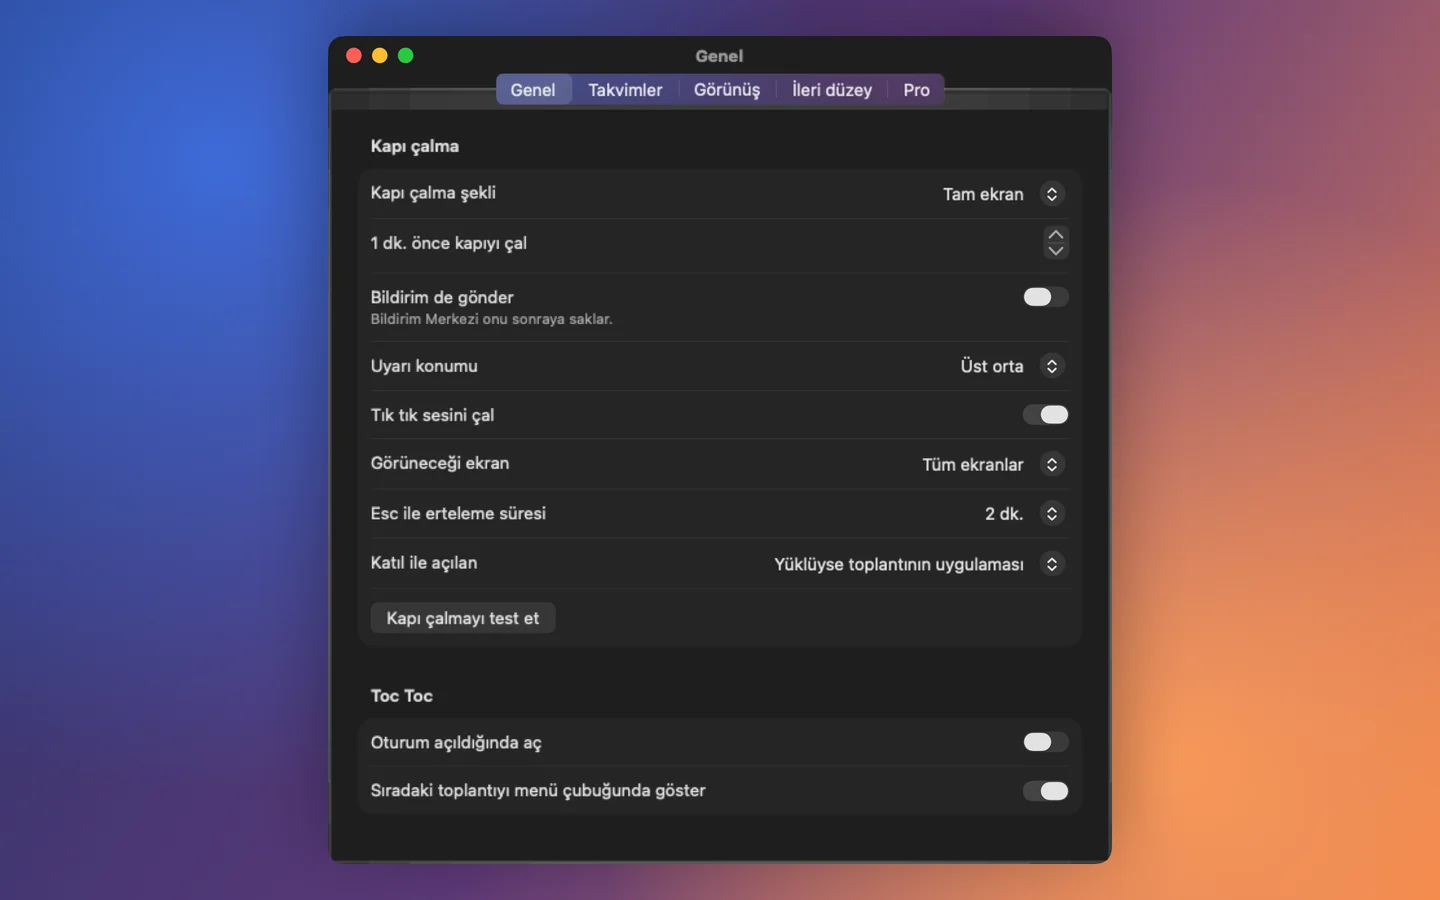Open the Kapı çalma şekli popup arrows

(1051, 194)
